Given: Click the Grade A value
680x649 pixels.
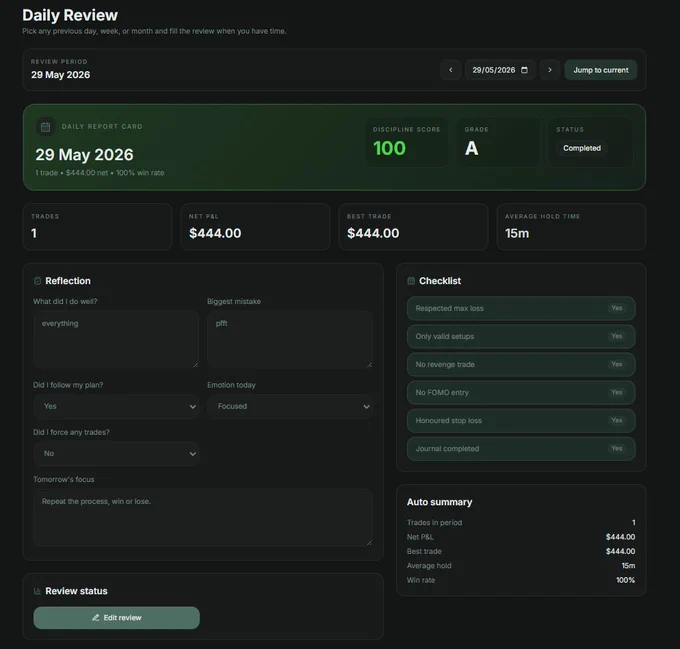Looking at the screenshot, I should tap(471, 148).
